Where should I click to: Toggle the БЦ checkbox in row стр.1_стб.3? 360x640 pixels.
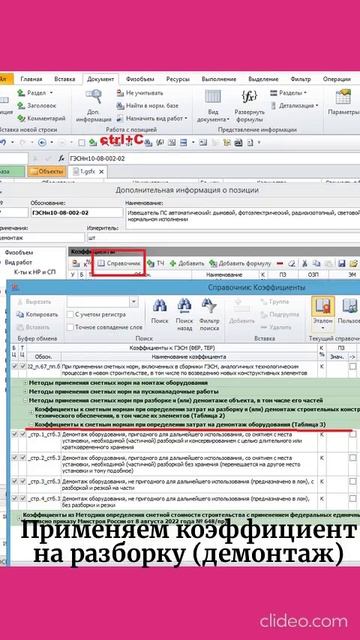pos(15,435)
